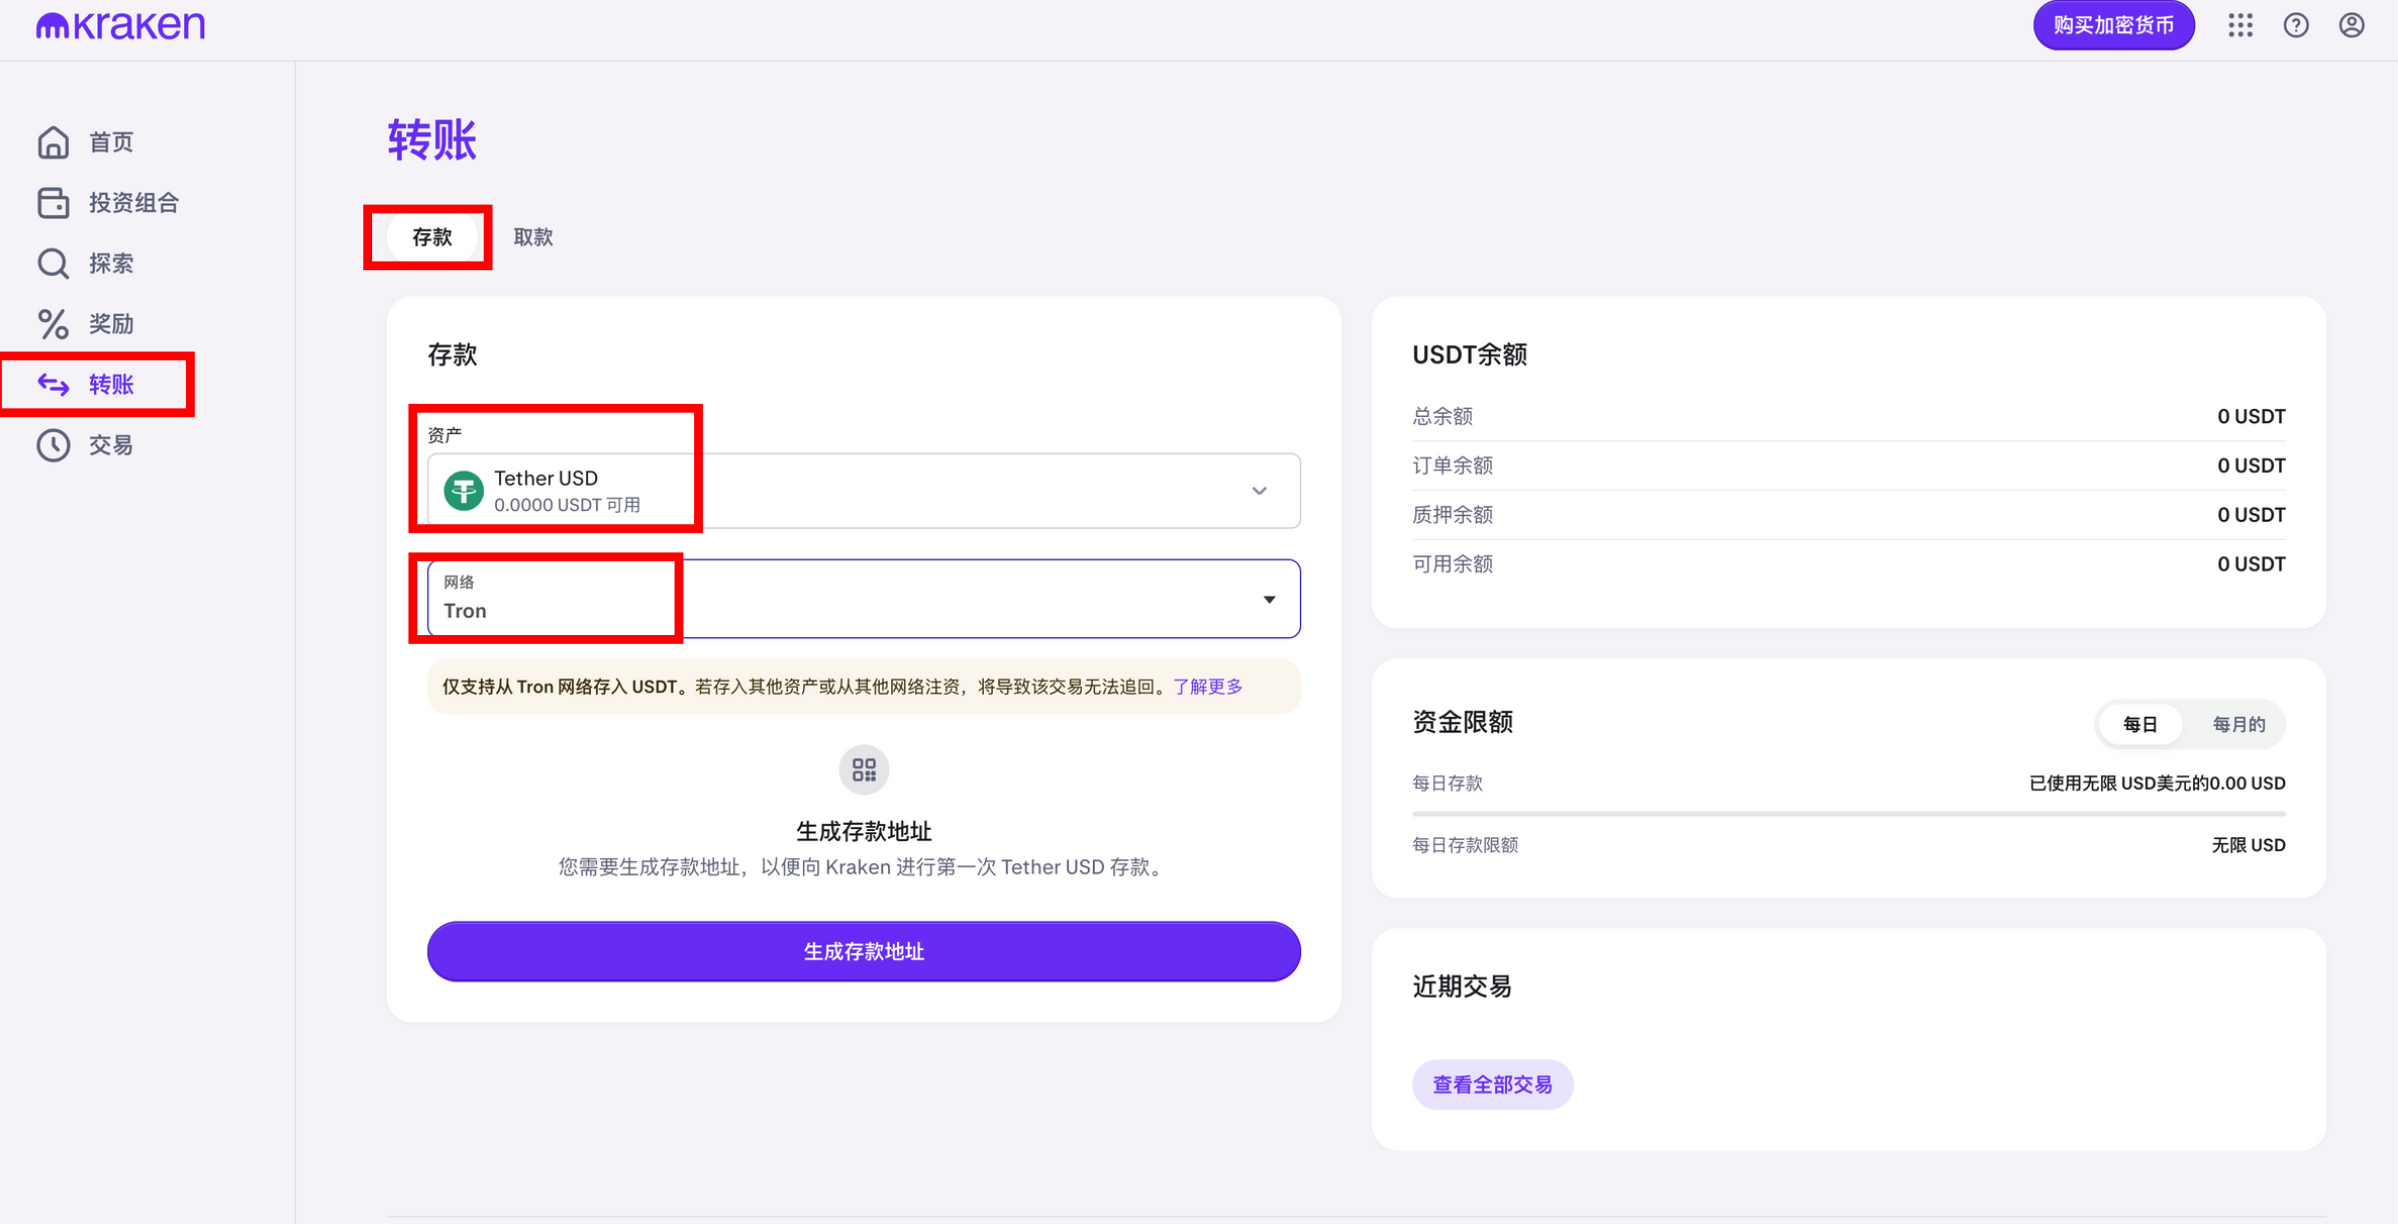This screenshot has height=1224, width=2398.
Task: Click the 生成存款地址 heading text
Action: [x=864, y=831]
